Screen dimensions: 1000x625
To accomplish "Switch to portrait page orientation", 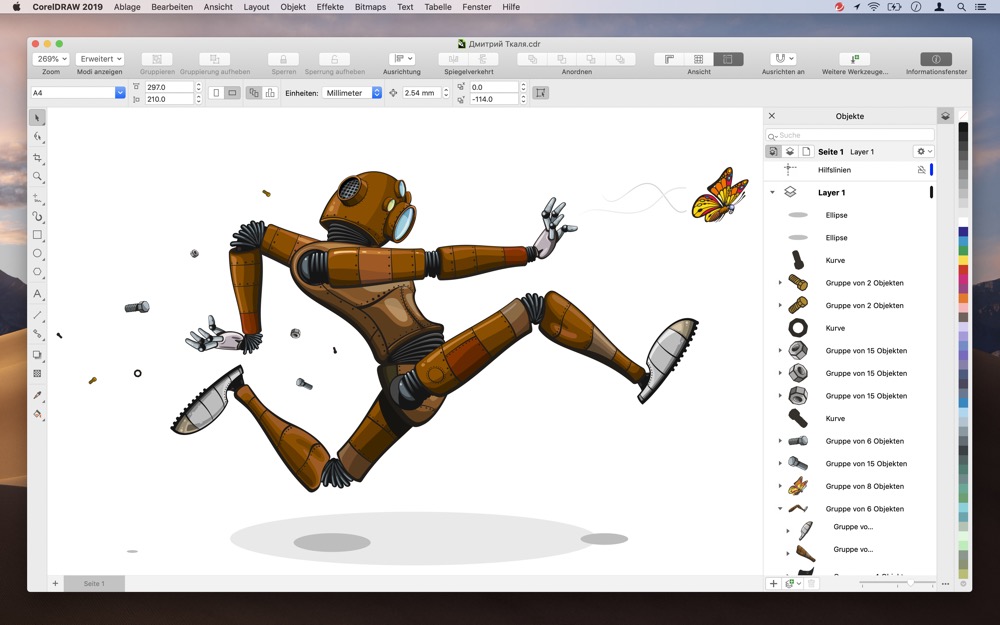I will tap(216, 92).
